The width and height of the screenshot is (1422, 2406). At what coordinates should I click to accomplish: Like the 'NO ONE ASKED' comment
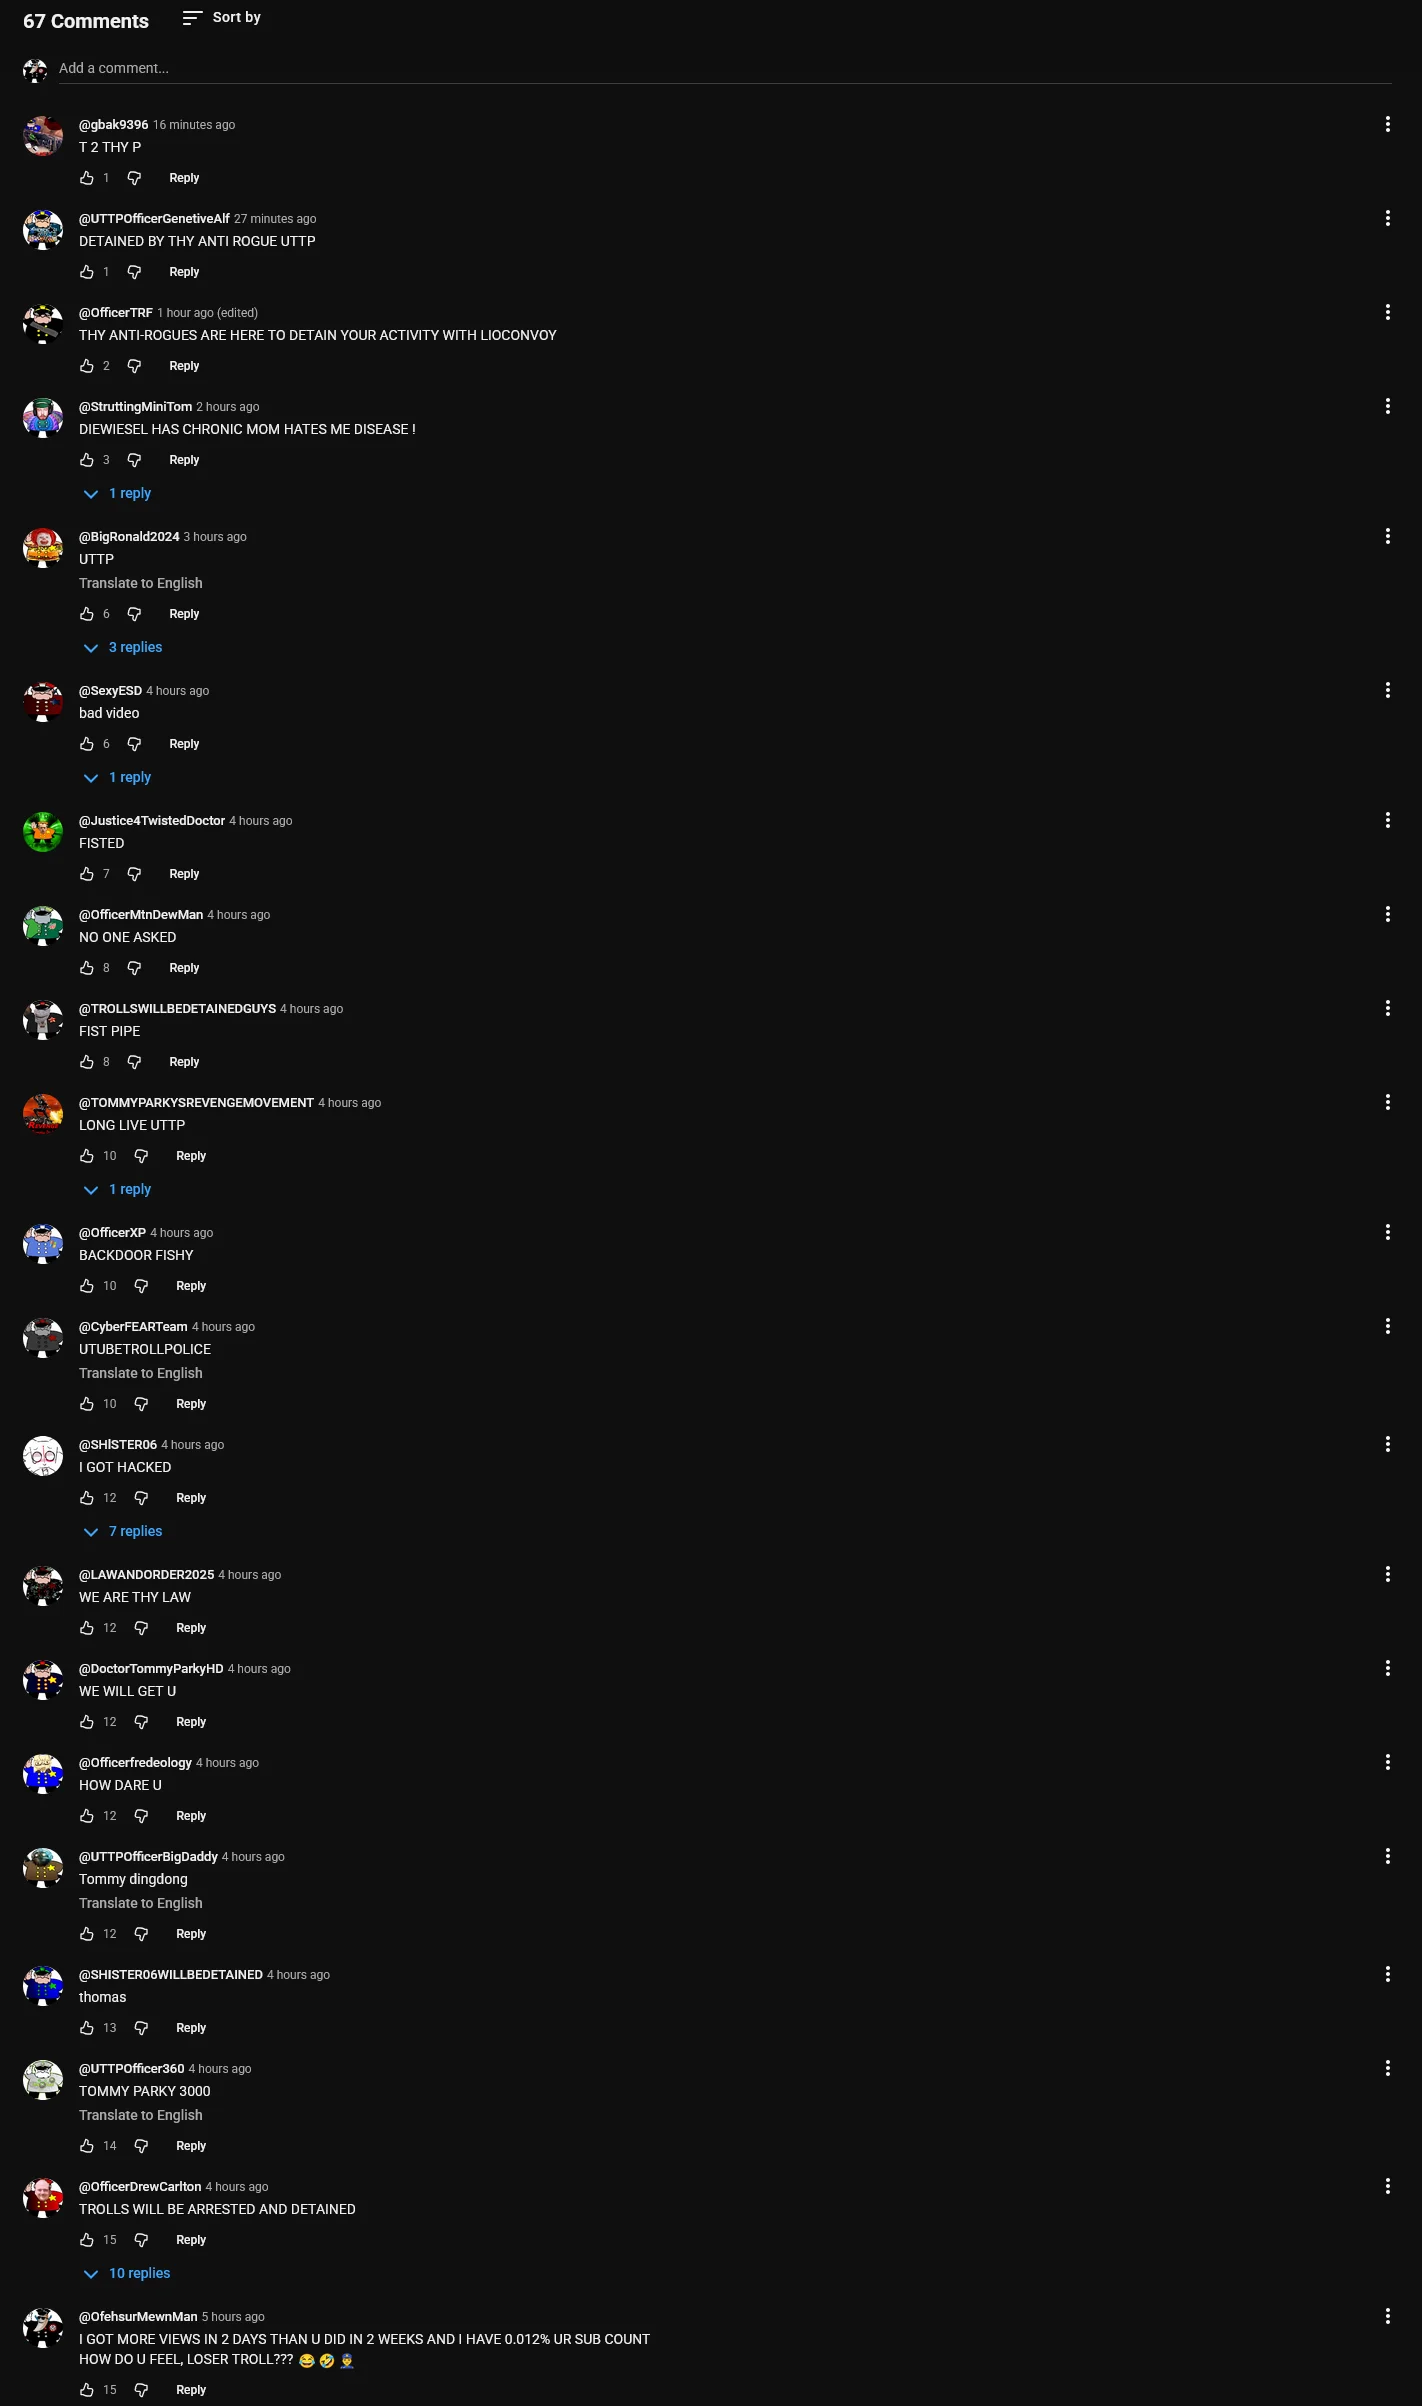point(87,968)
